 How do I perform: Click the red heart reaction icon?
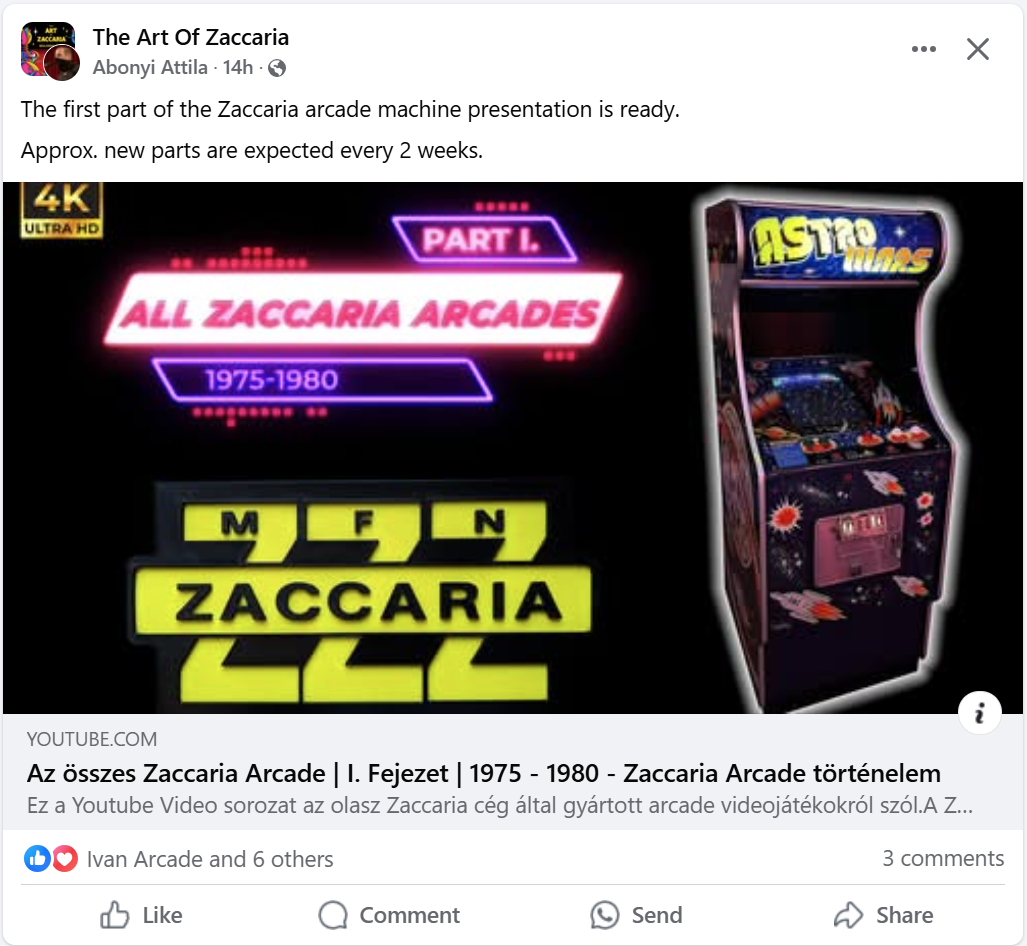[64, 858]
